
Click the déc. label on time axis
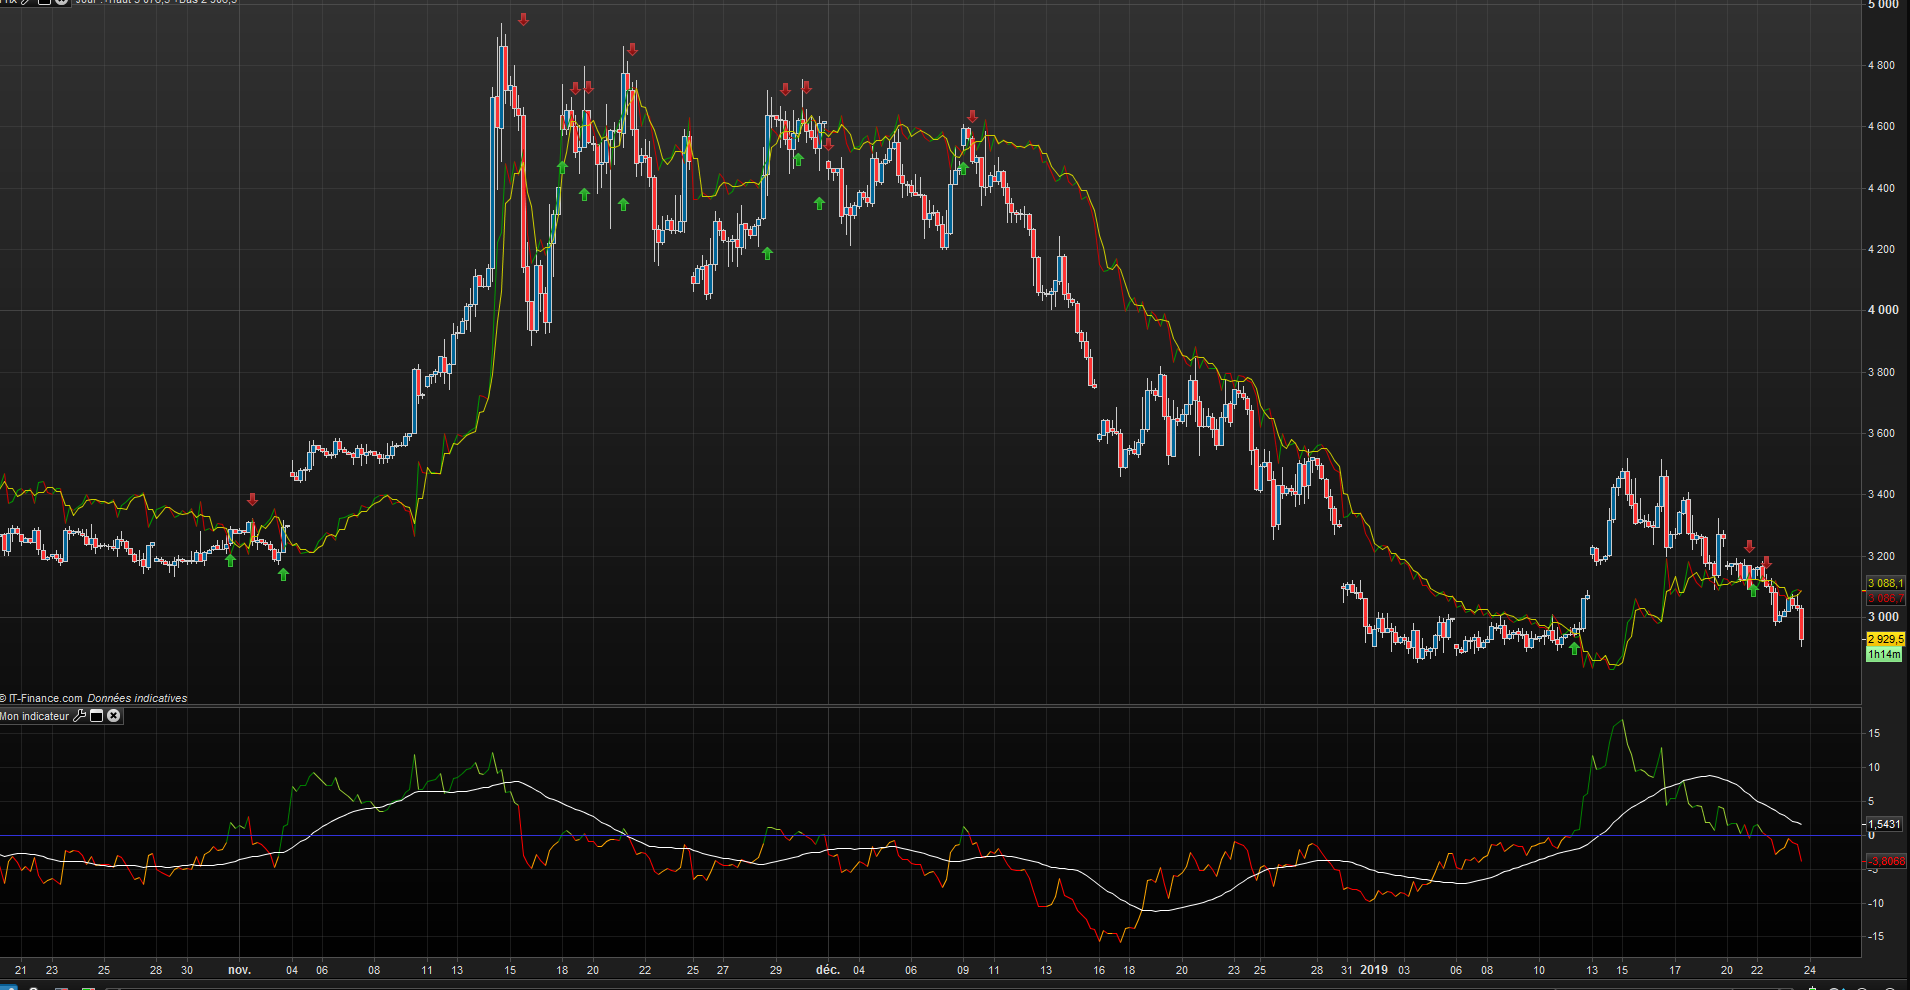click(x=827, y=970)
